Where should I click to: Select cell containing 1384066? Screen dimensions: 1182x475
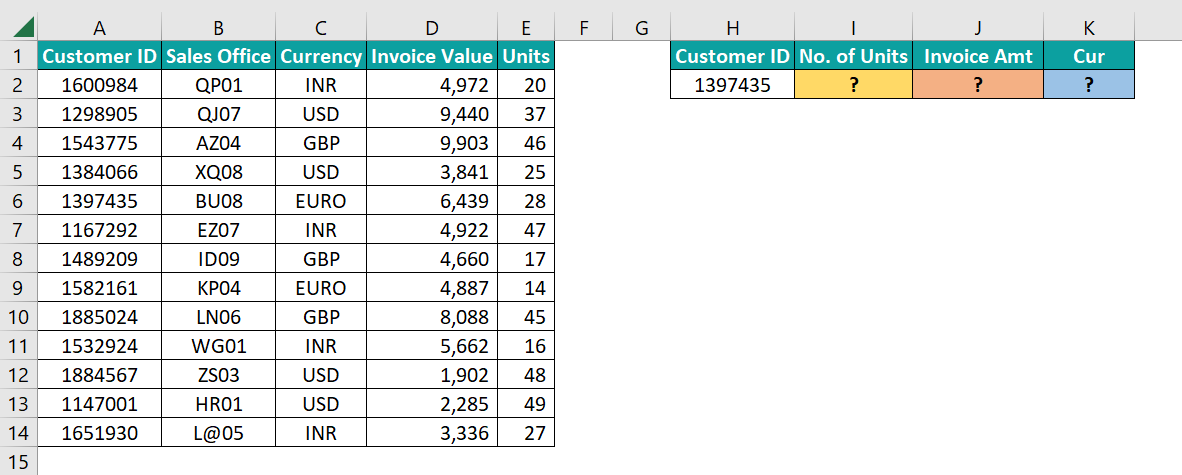click(x=99, y=172)
